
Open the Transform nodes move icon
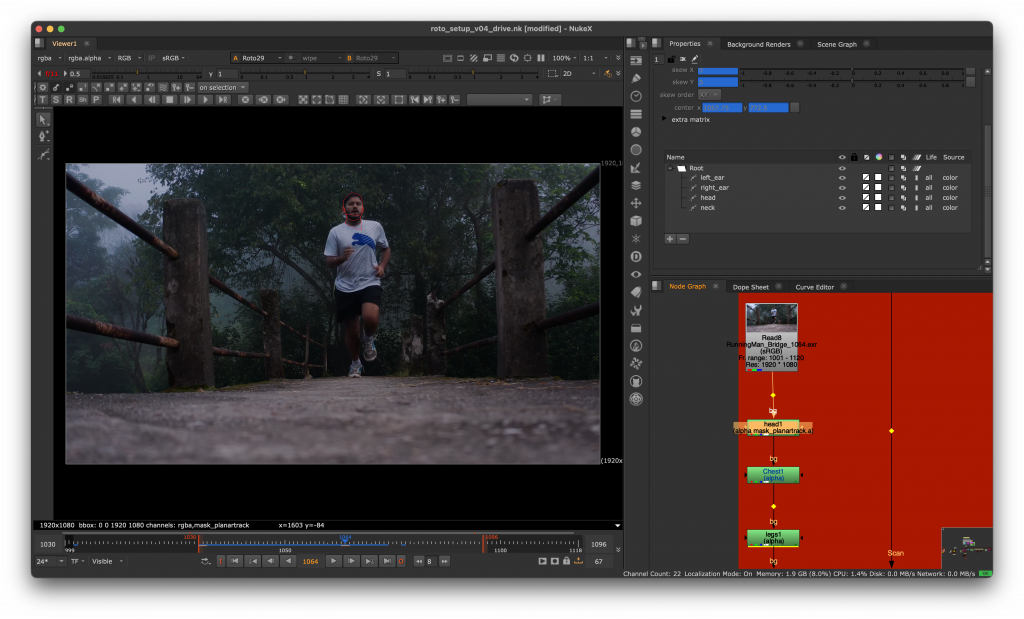(x=636, y=203)
